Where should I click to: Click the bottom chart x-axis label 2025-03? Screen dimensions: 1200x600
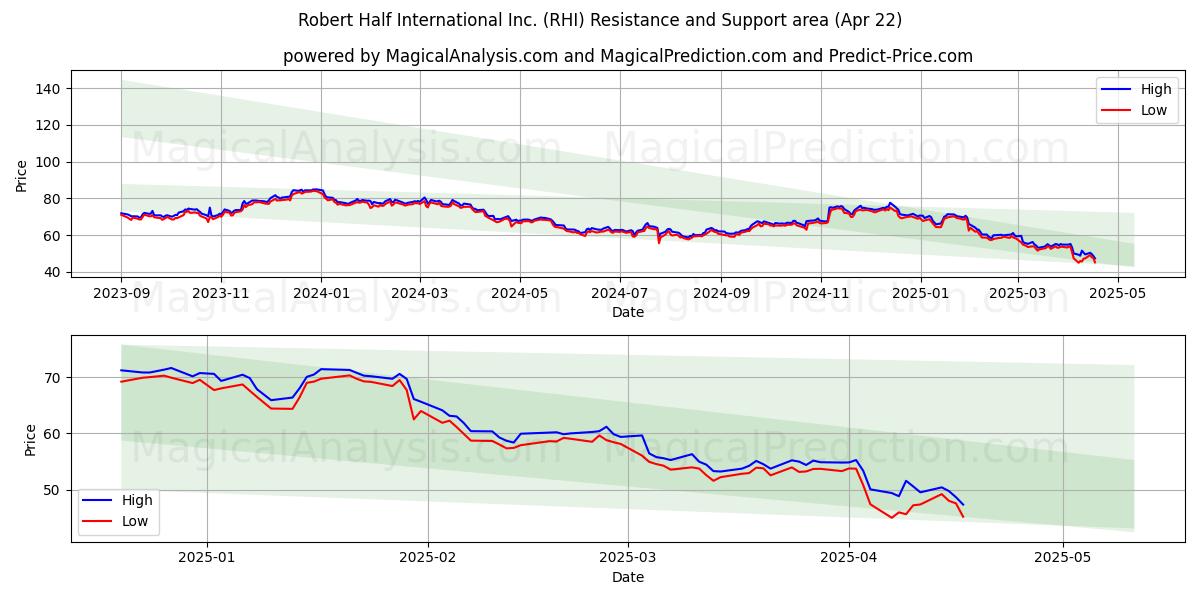[628, 560]
